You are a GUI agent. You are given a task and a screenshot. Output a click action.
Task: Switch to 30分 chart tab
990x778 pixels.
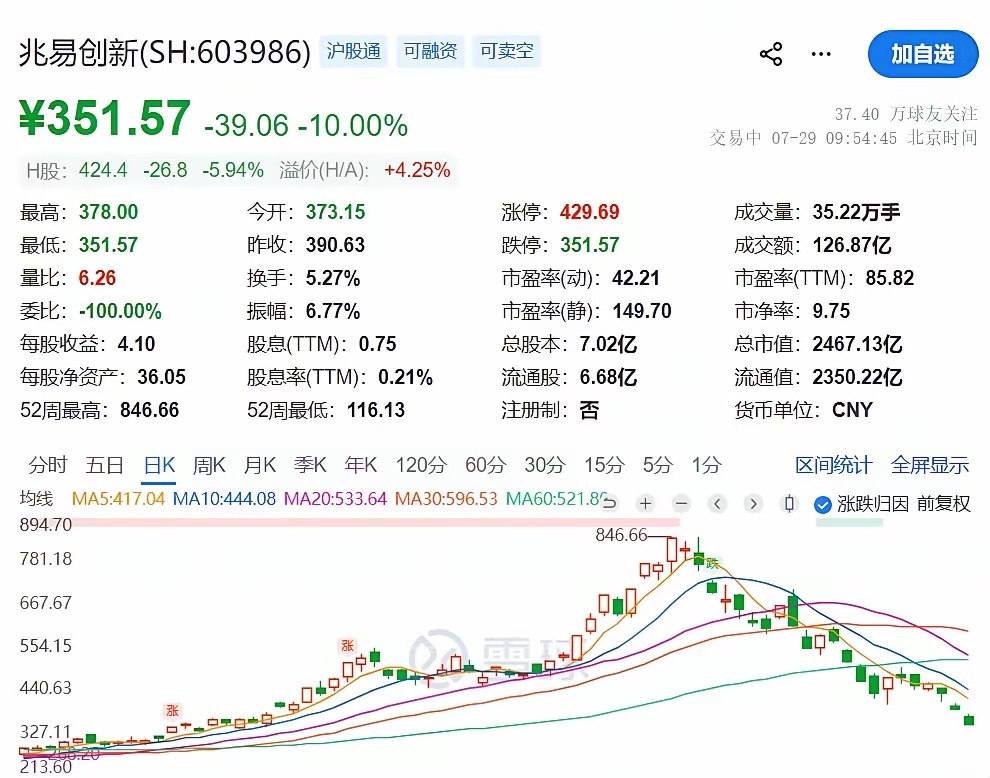tap(545, 465)
